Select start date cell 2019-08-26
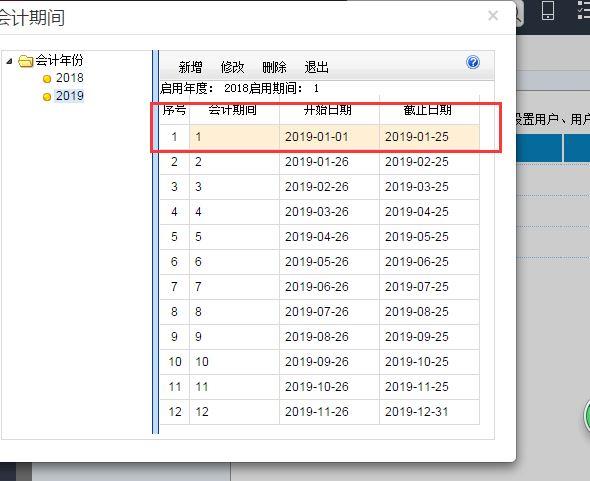The image size is (590, 481). click(x=329, y=336)
